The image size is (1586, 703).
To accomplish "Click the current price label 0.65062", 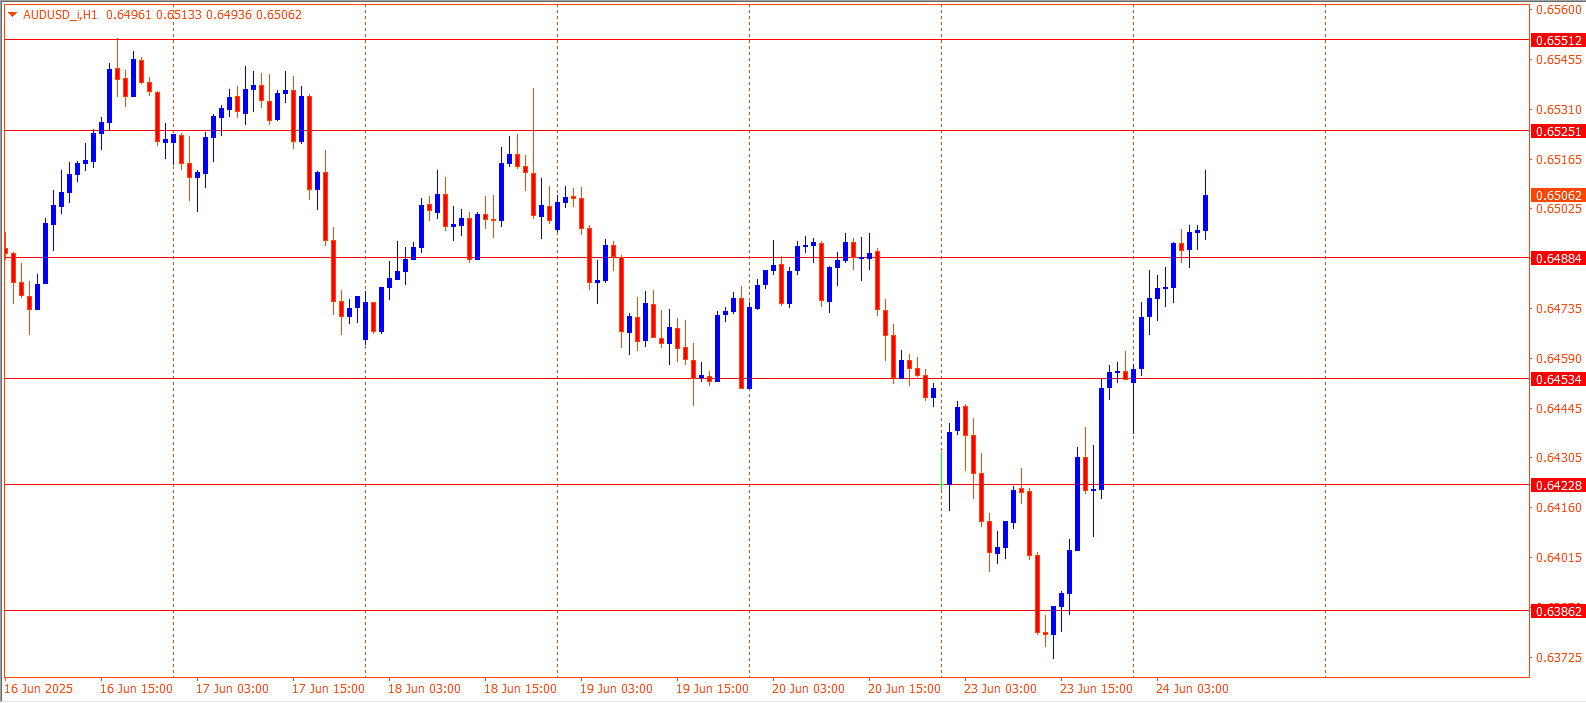I will (1558, 196).
